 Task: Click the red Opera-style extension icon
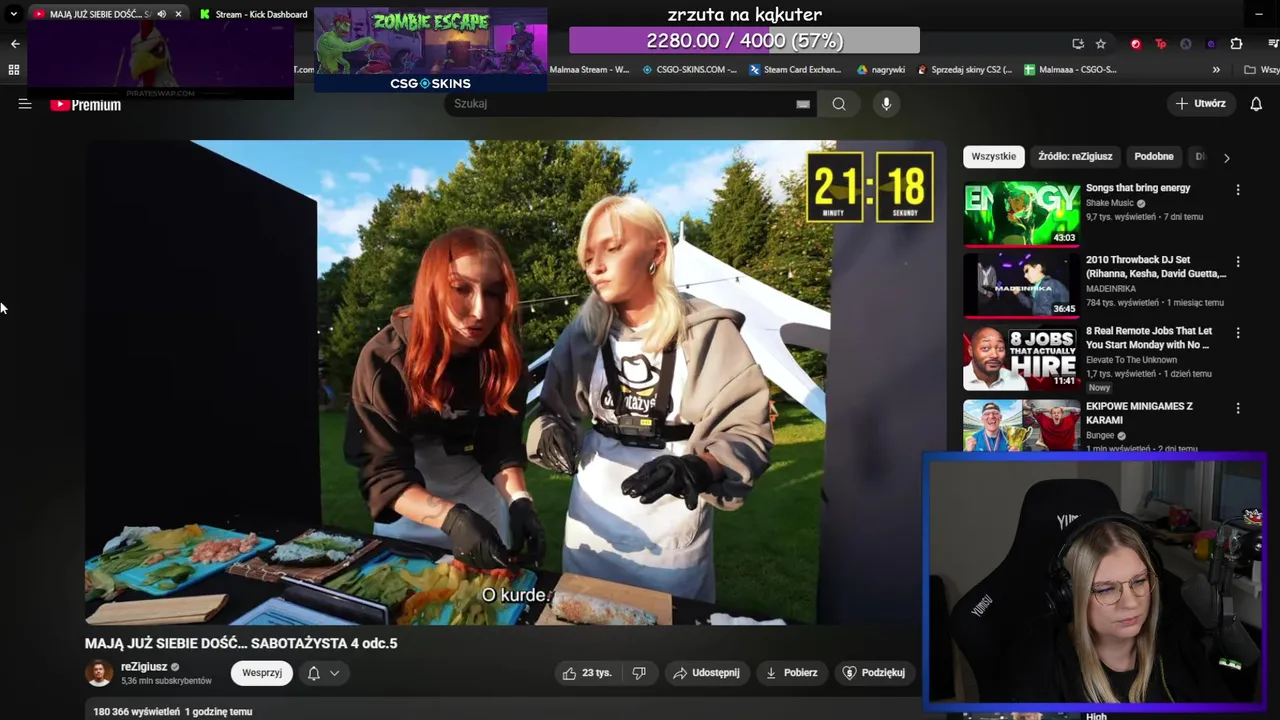[1135, 44]
